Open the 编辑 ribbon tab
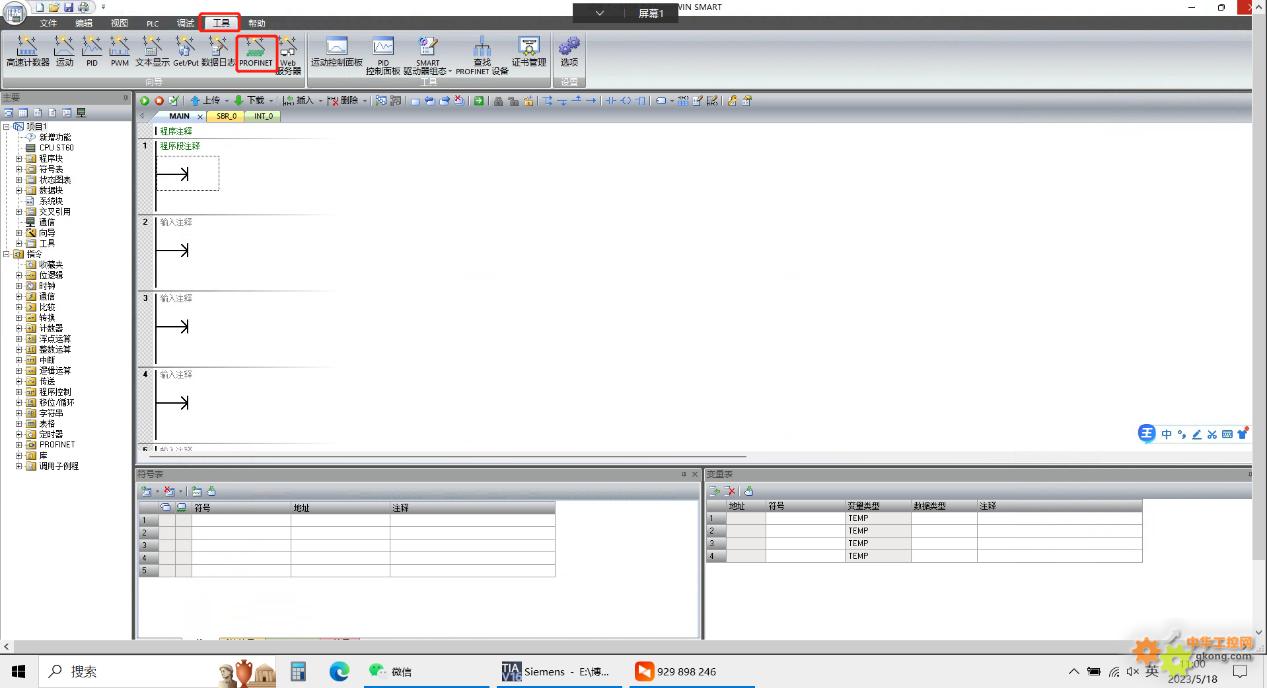This screenshot has width=1267, height=688. pos(84,23)
